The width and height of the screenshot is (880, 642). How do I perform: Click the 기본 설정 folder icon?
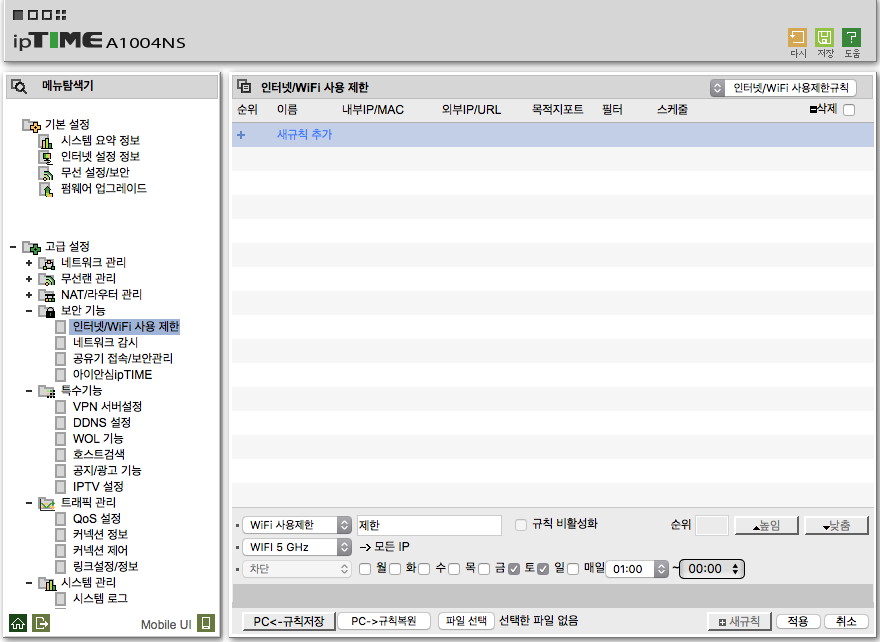31,125
